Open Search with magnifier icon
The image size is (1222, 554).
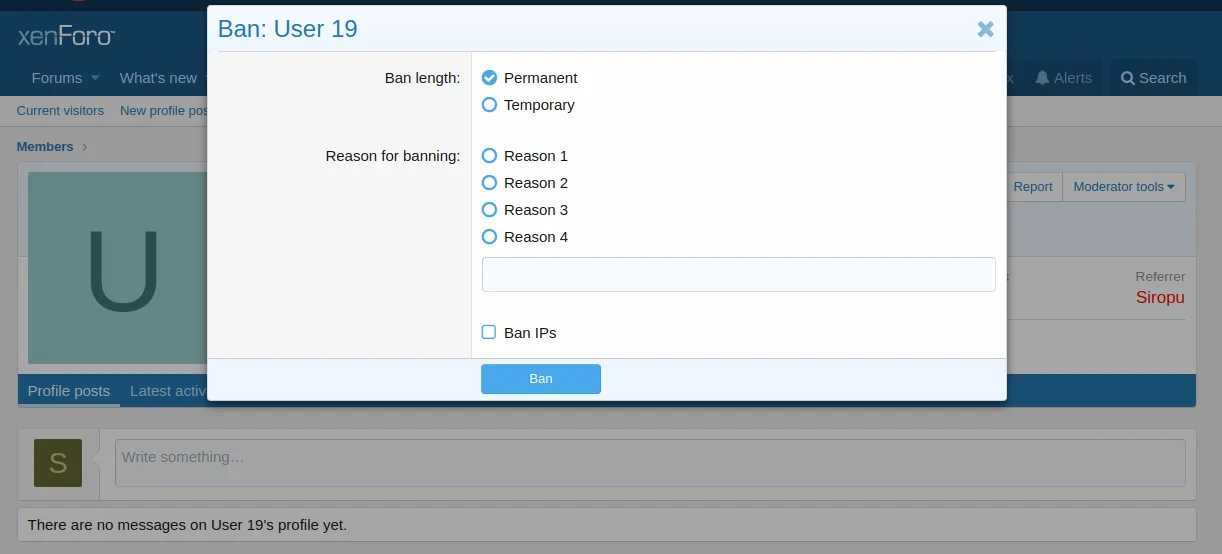(1153, 78)
